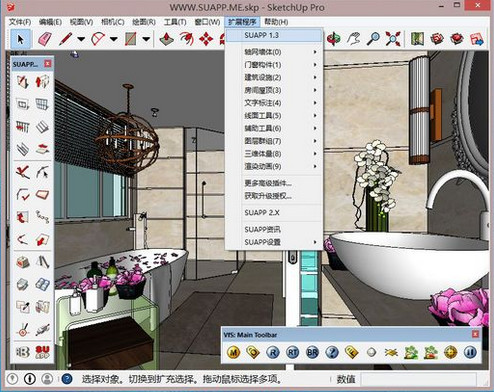Activate the Push/Pull tool icon

tap(166, 39)
